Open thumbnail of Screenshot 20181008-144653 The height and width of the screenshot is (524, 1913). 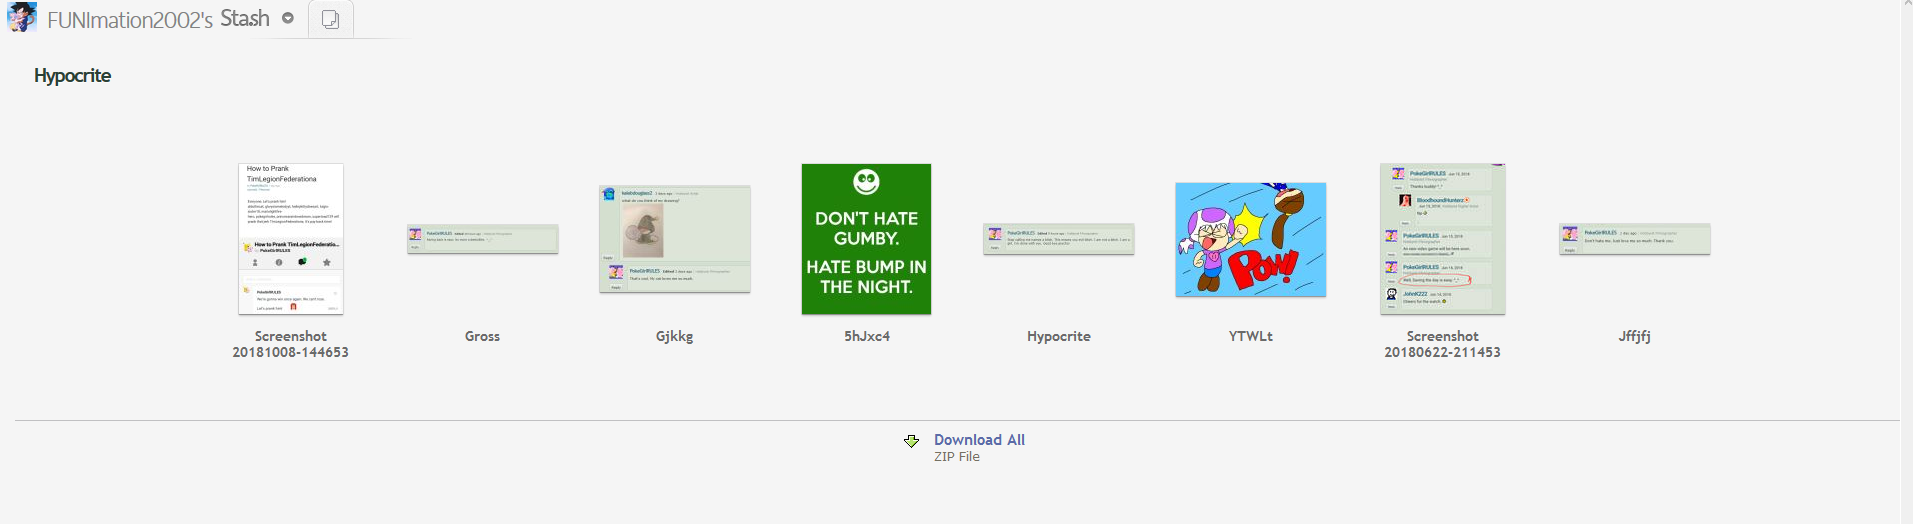point(291,239)
